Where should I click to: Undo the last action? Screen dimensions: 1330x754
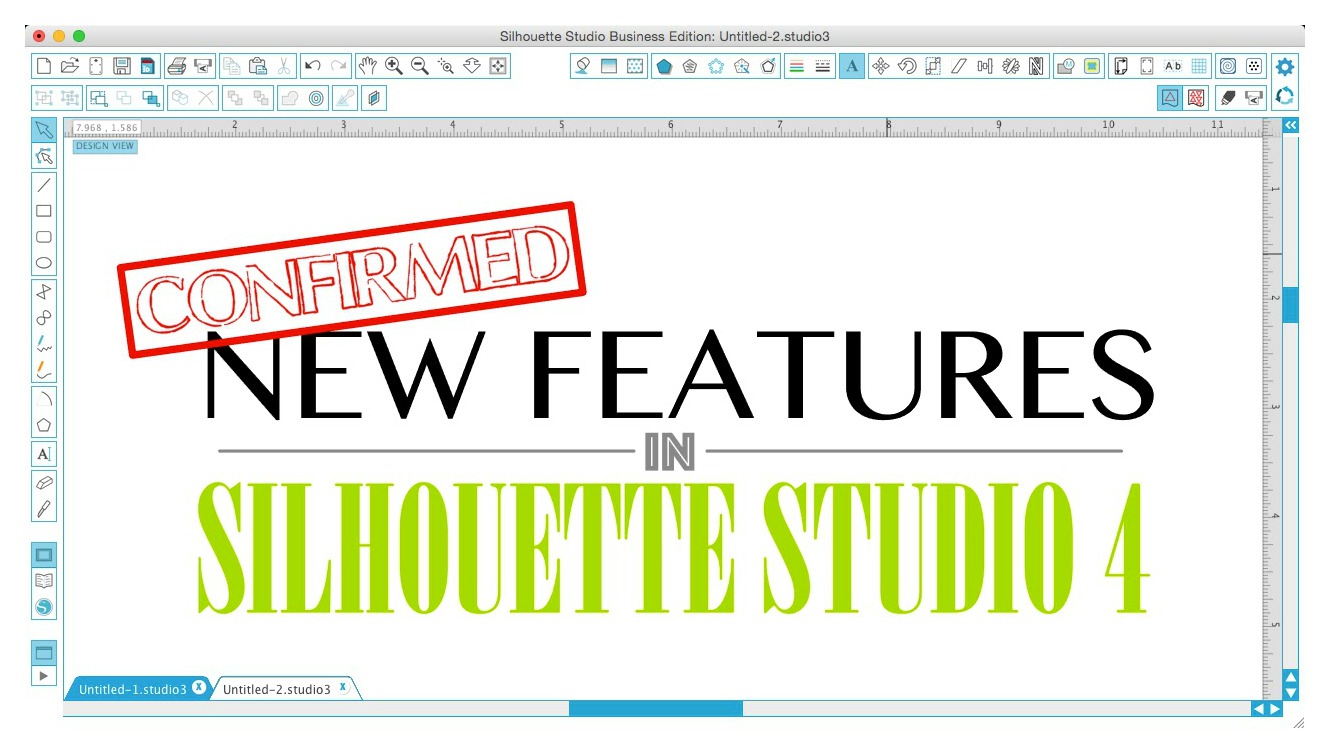click(x=313, y=66)
